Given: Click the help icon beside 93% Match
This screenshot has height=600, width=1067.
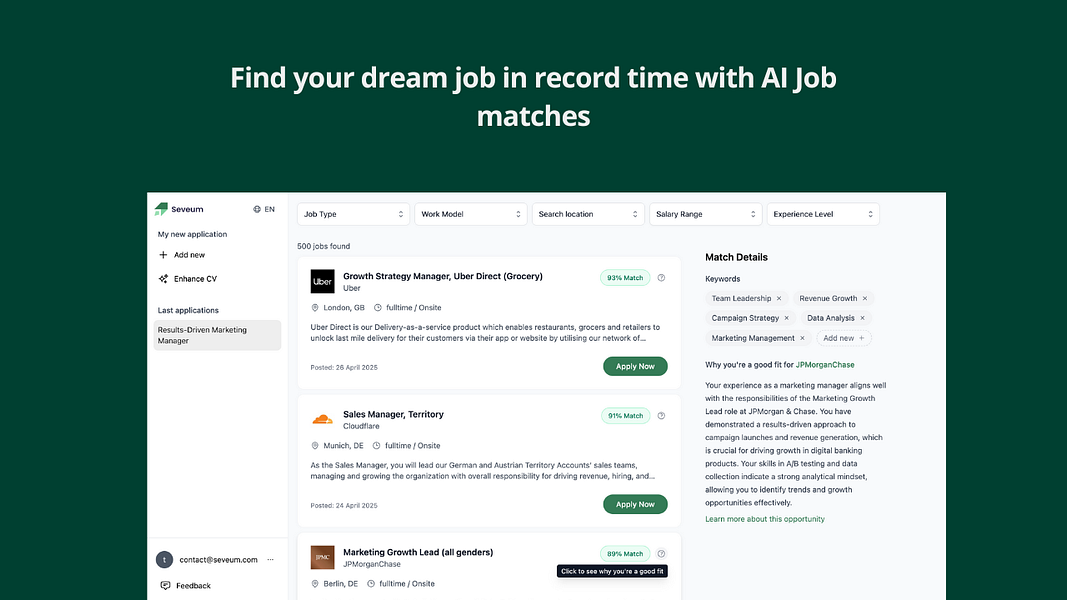Looking at the screenshot, I should (x=661, y=278).
